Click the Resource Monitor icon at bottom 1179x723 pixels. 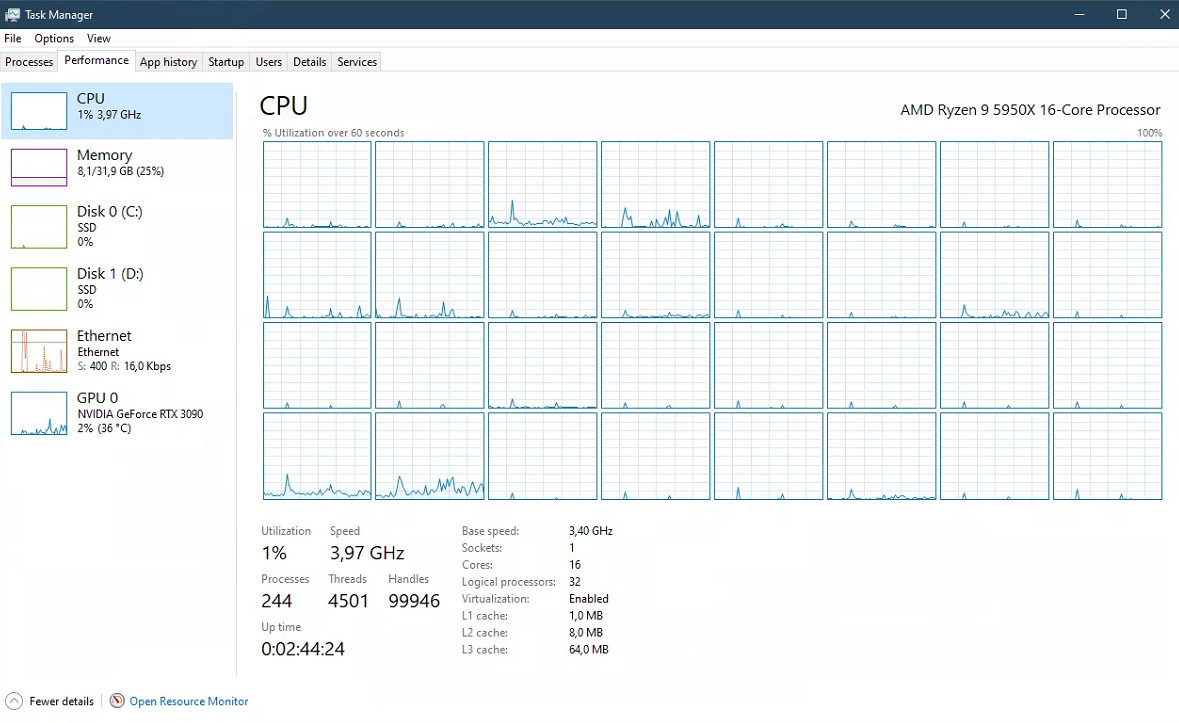(x=117, y=701)
